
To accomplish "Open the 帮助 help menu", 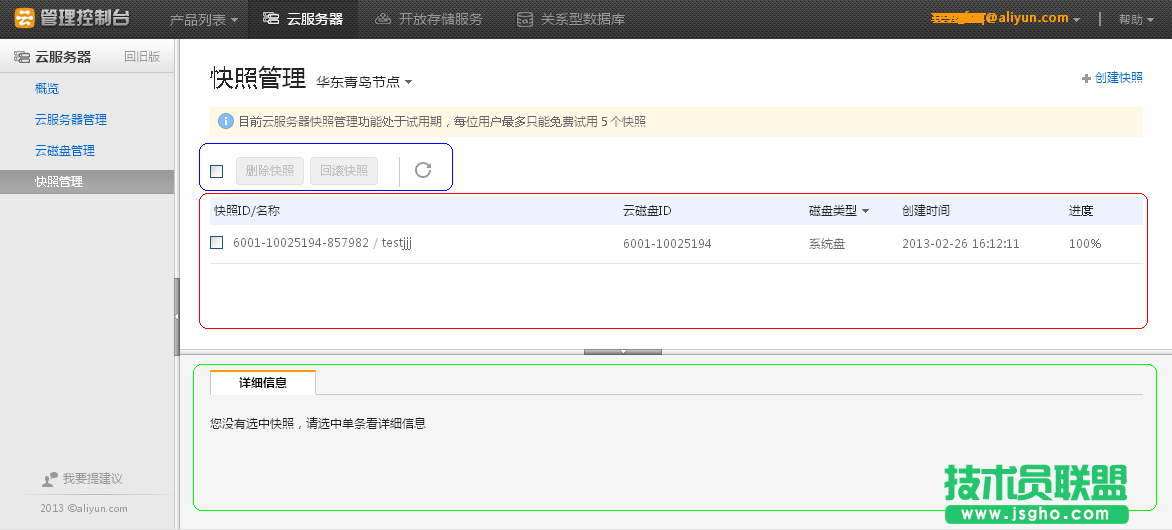I will coord(1137,19).
